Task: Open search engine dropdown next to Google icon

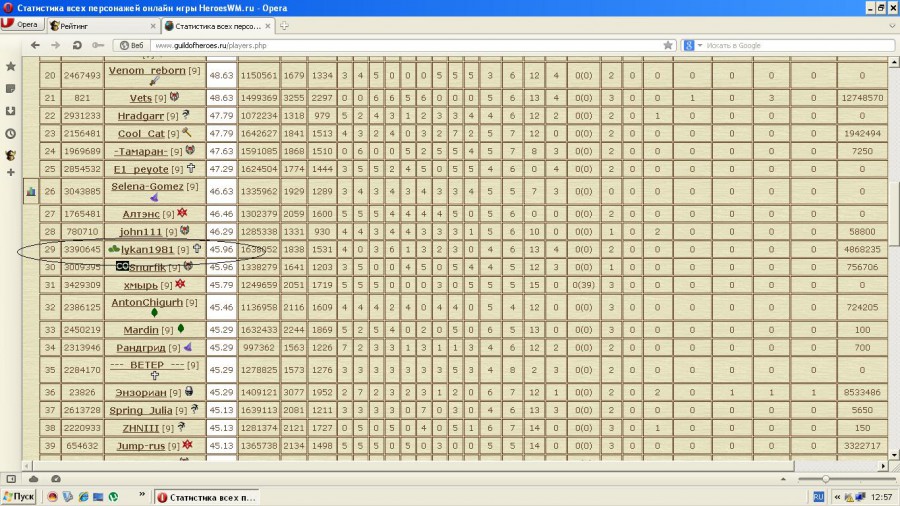Action: (700, 45)
